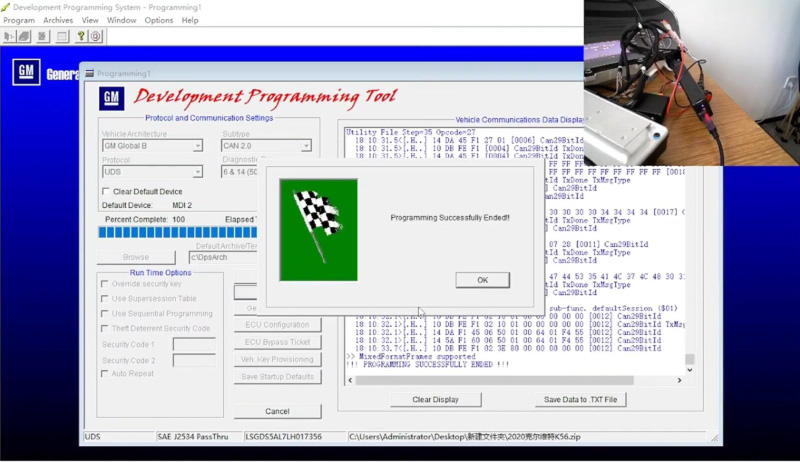
Task: Check Theft Deterrent Security Code box
Action: pos(105,328)
